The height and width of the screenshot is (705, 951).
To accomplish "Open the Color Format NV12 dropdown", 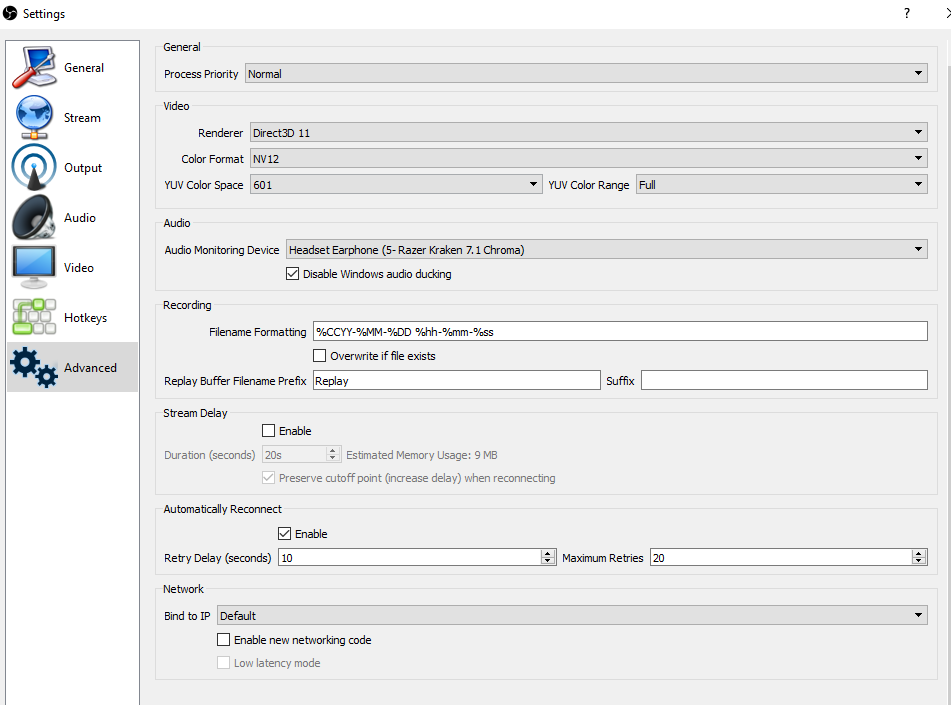I will (588, 158).
